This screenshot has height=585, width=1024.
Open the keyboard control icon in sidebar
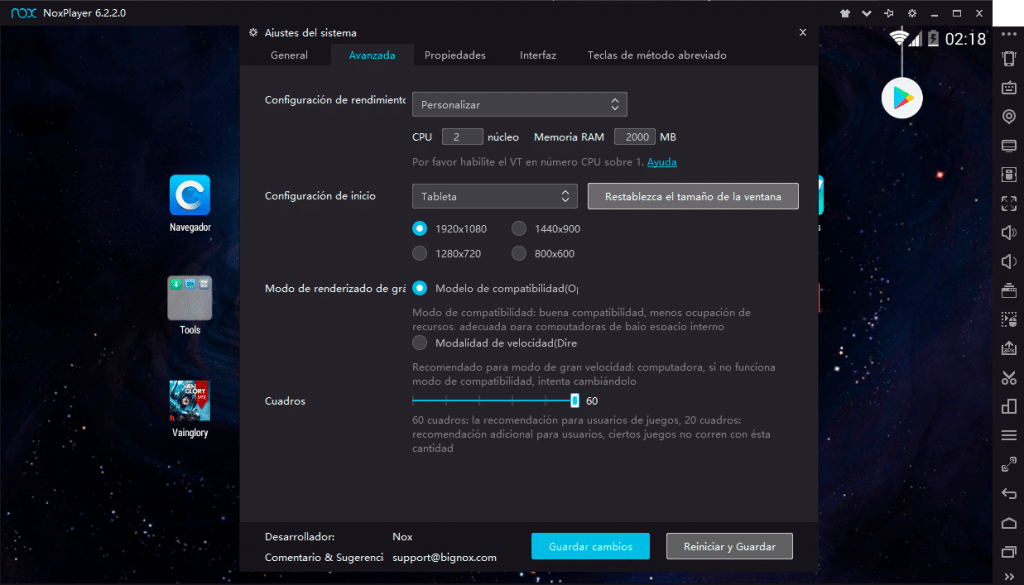1008,87
